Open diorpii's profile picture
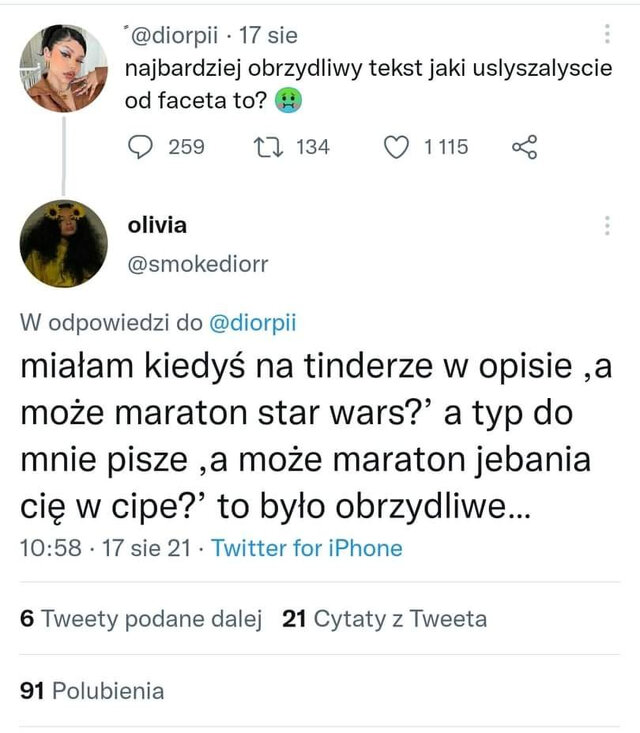 pos(63,68)
